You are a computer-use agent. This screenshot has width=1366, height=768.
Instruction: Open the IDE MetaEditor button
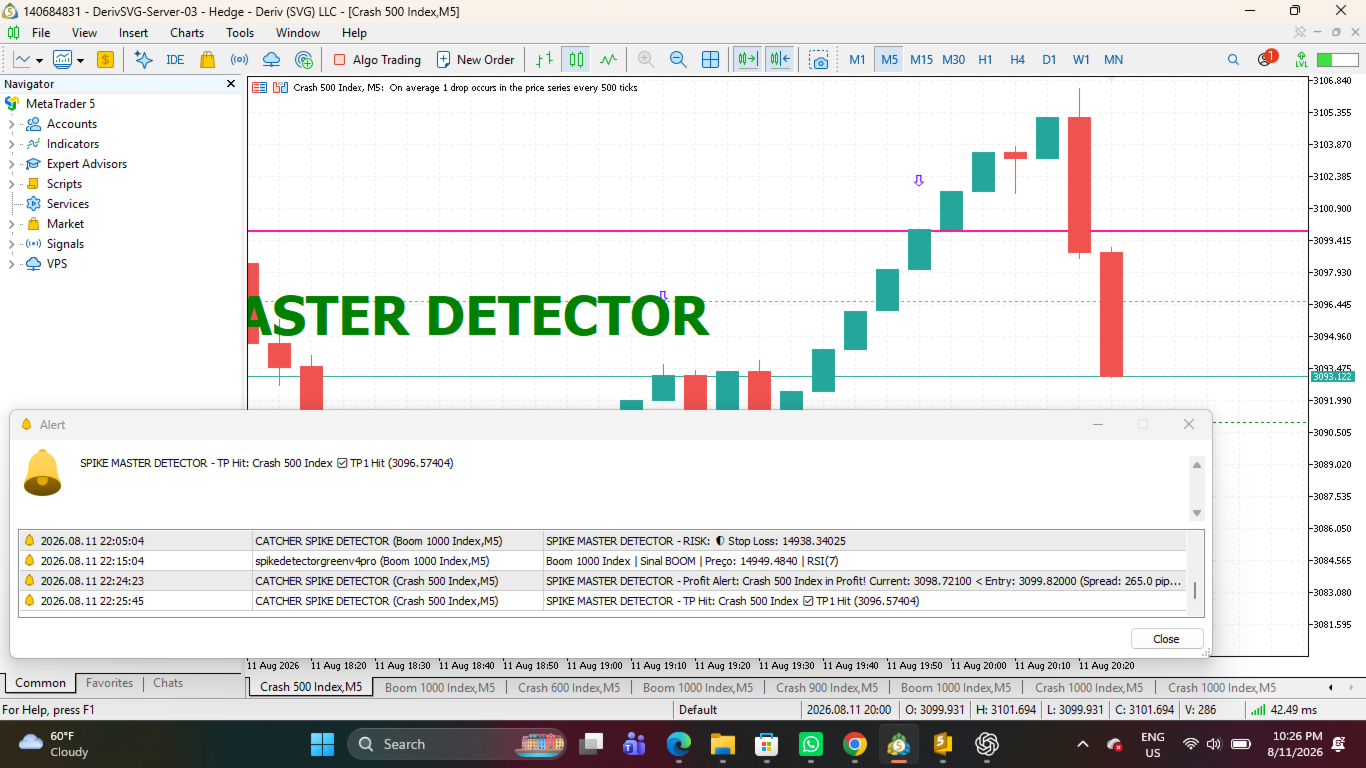(x=175, y=60)
